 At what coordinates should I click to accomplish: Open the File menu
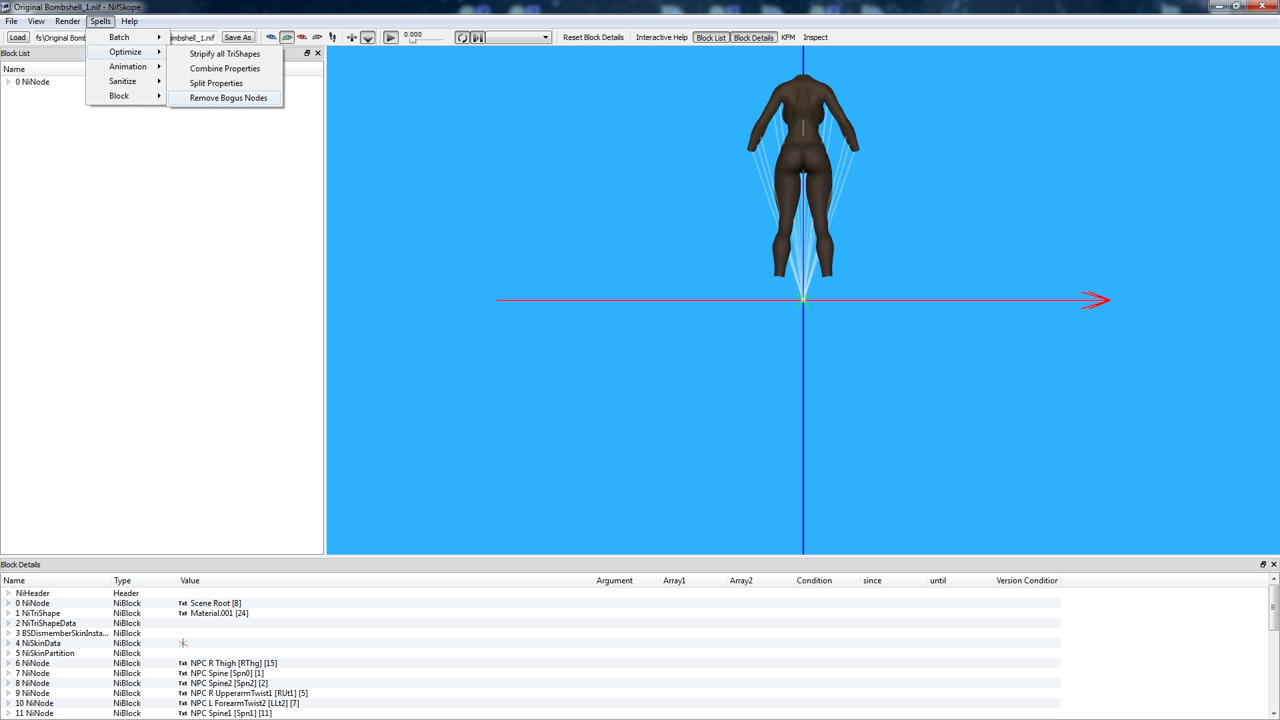[x=12, y=21]
